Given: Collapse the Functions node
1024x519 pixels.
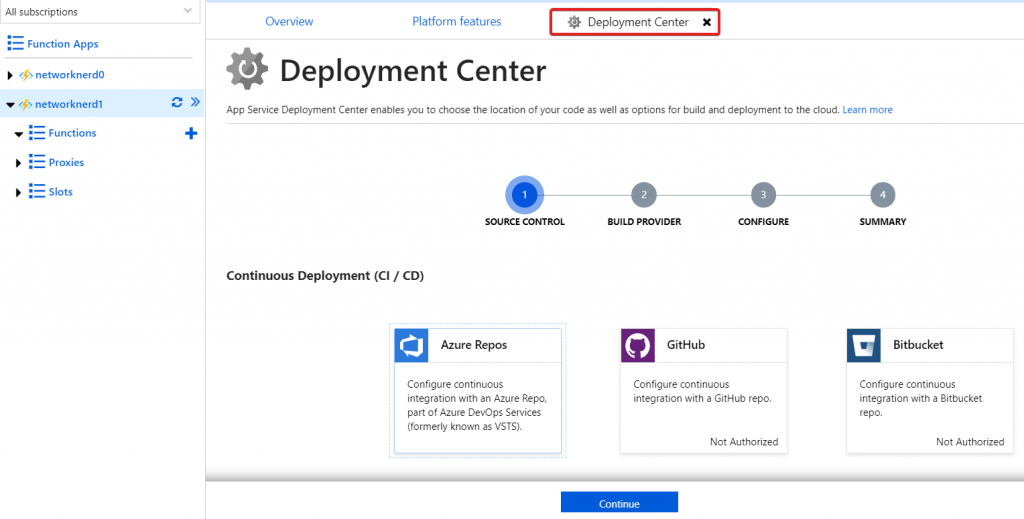Looking at the screenshot, I should tap(18, 134).
